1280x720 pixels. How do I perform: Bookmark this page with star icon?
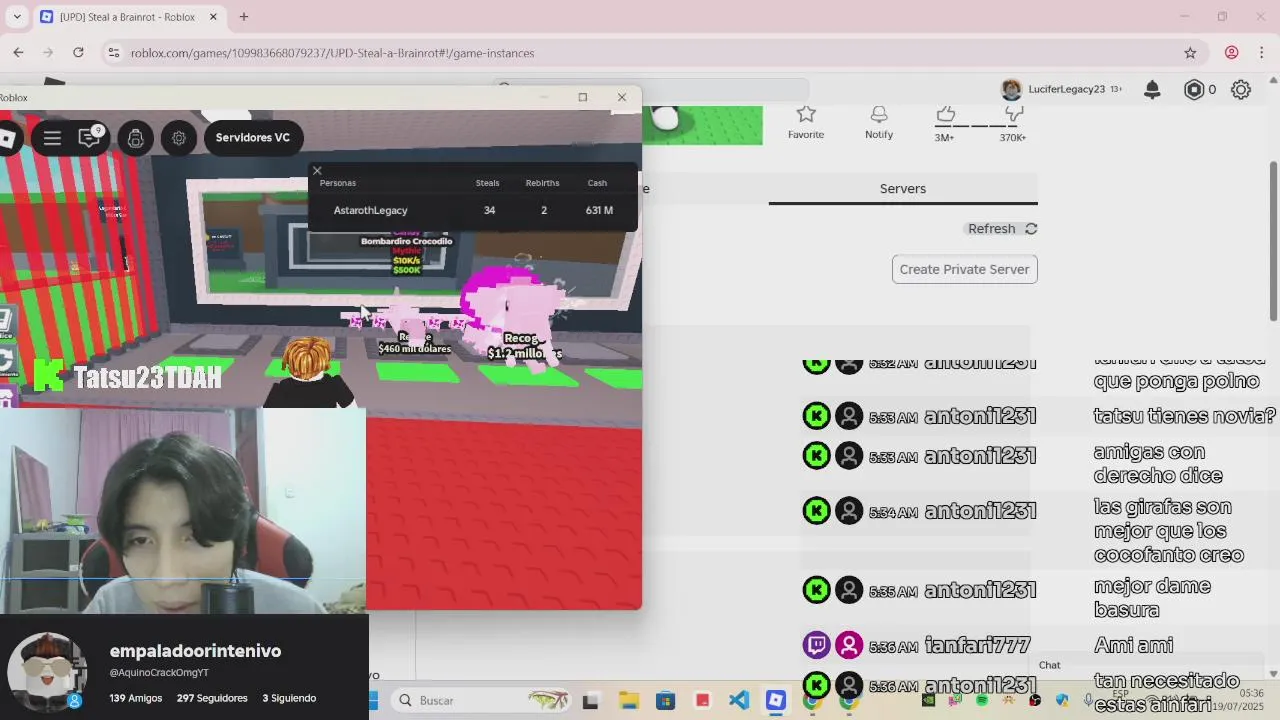point(1190,53)
